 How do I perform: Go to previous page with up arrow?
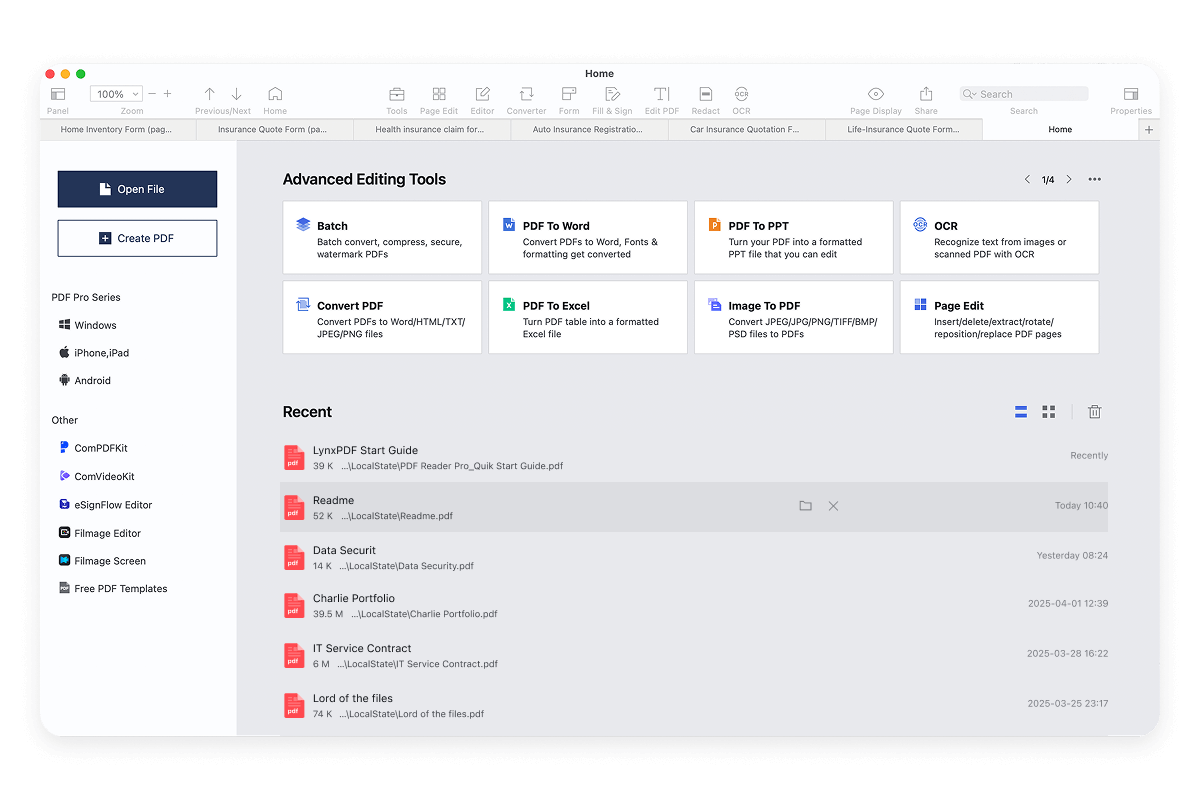click(209, 94)
